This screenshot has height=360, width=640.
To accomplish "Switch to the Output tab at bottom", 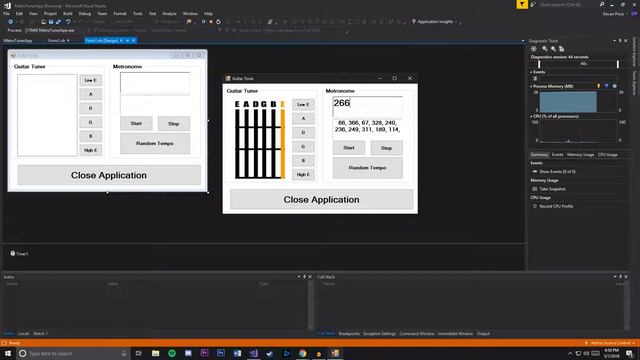I will (x=483, y=333).
